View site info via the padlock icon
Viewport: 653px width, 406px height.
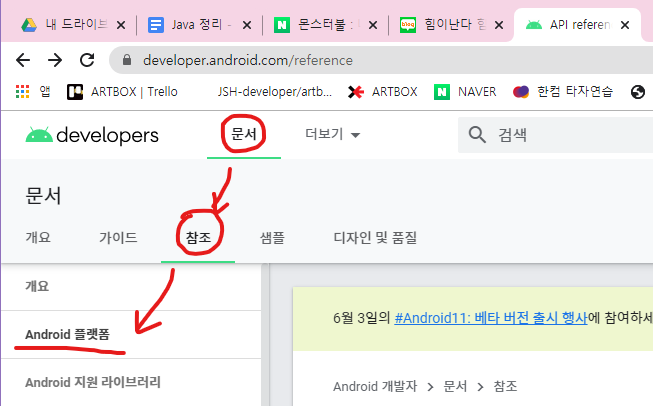[x=127, y=60]
